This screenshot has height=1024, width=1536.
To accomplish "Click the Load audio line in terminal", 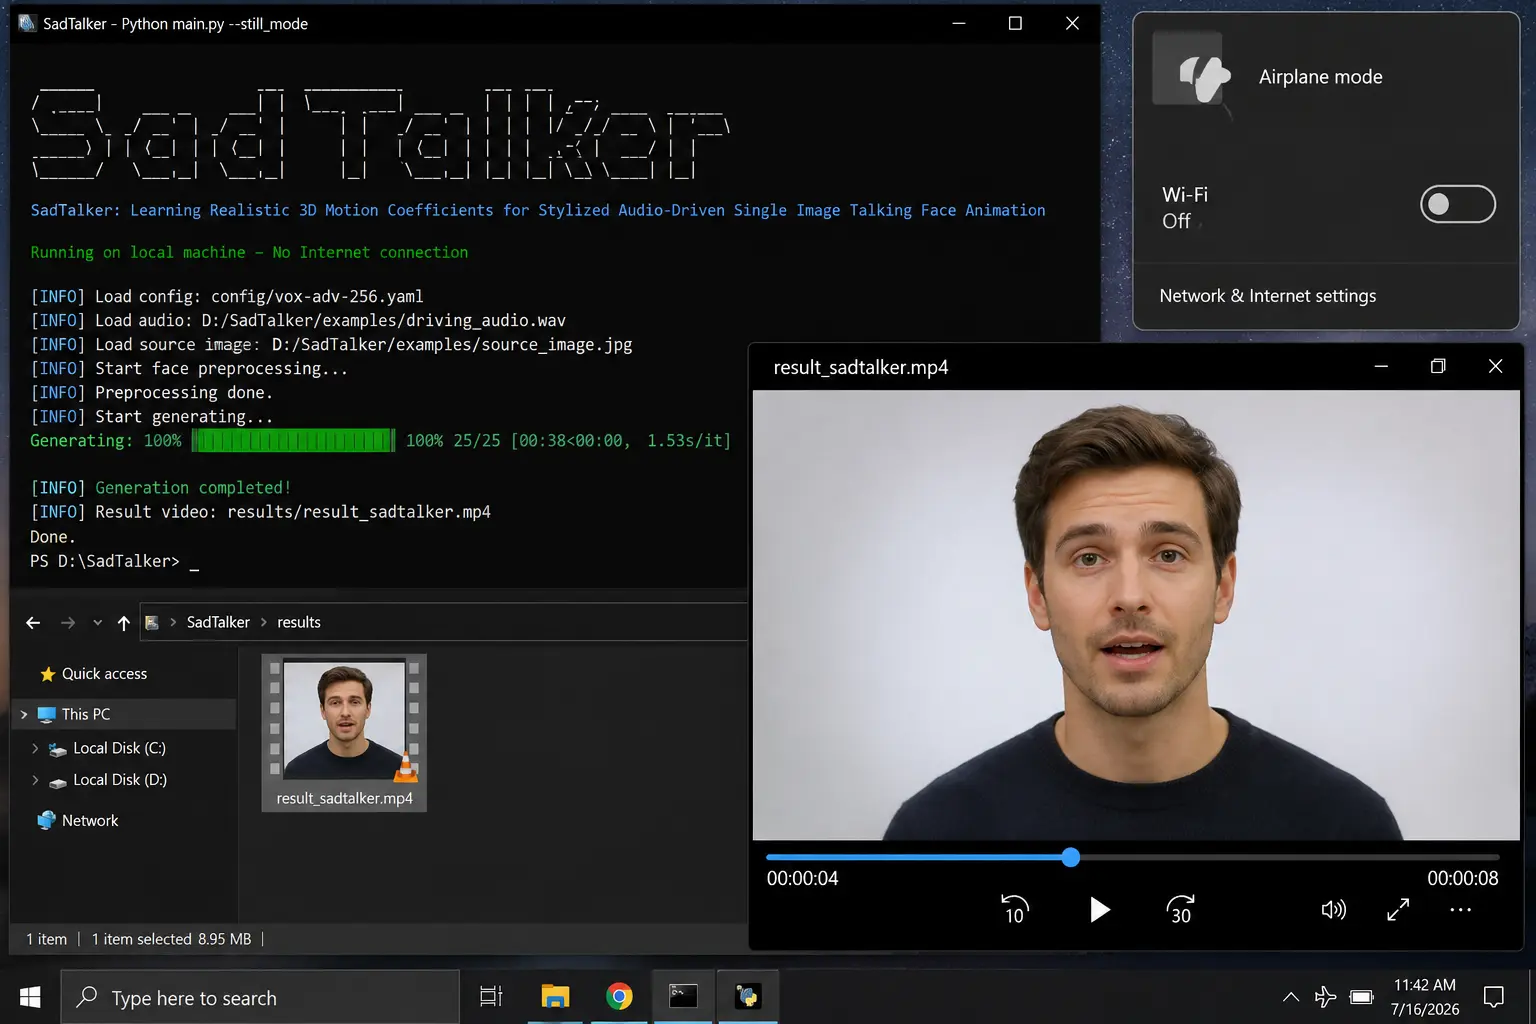I will click(298, 320).
